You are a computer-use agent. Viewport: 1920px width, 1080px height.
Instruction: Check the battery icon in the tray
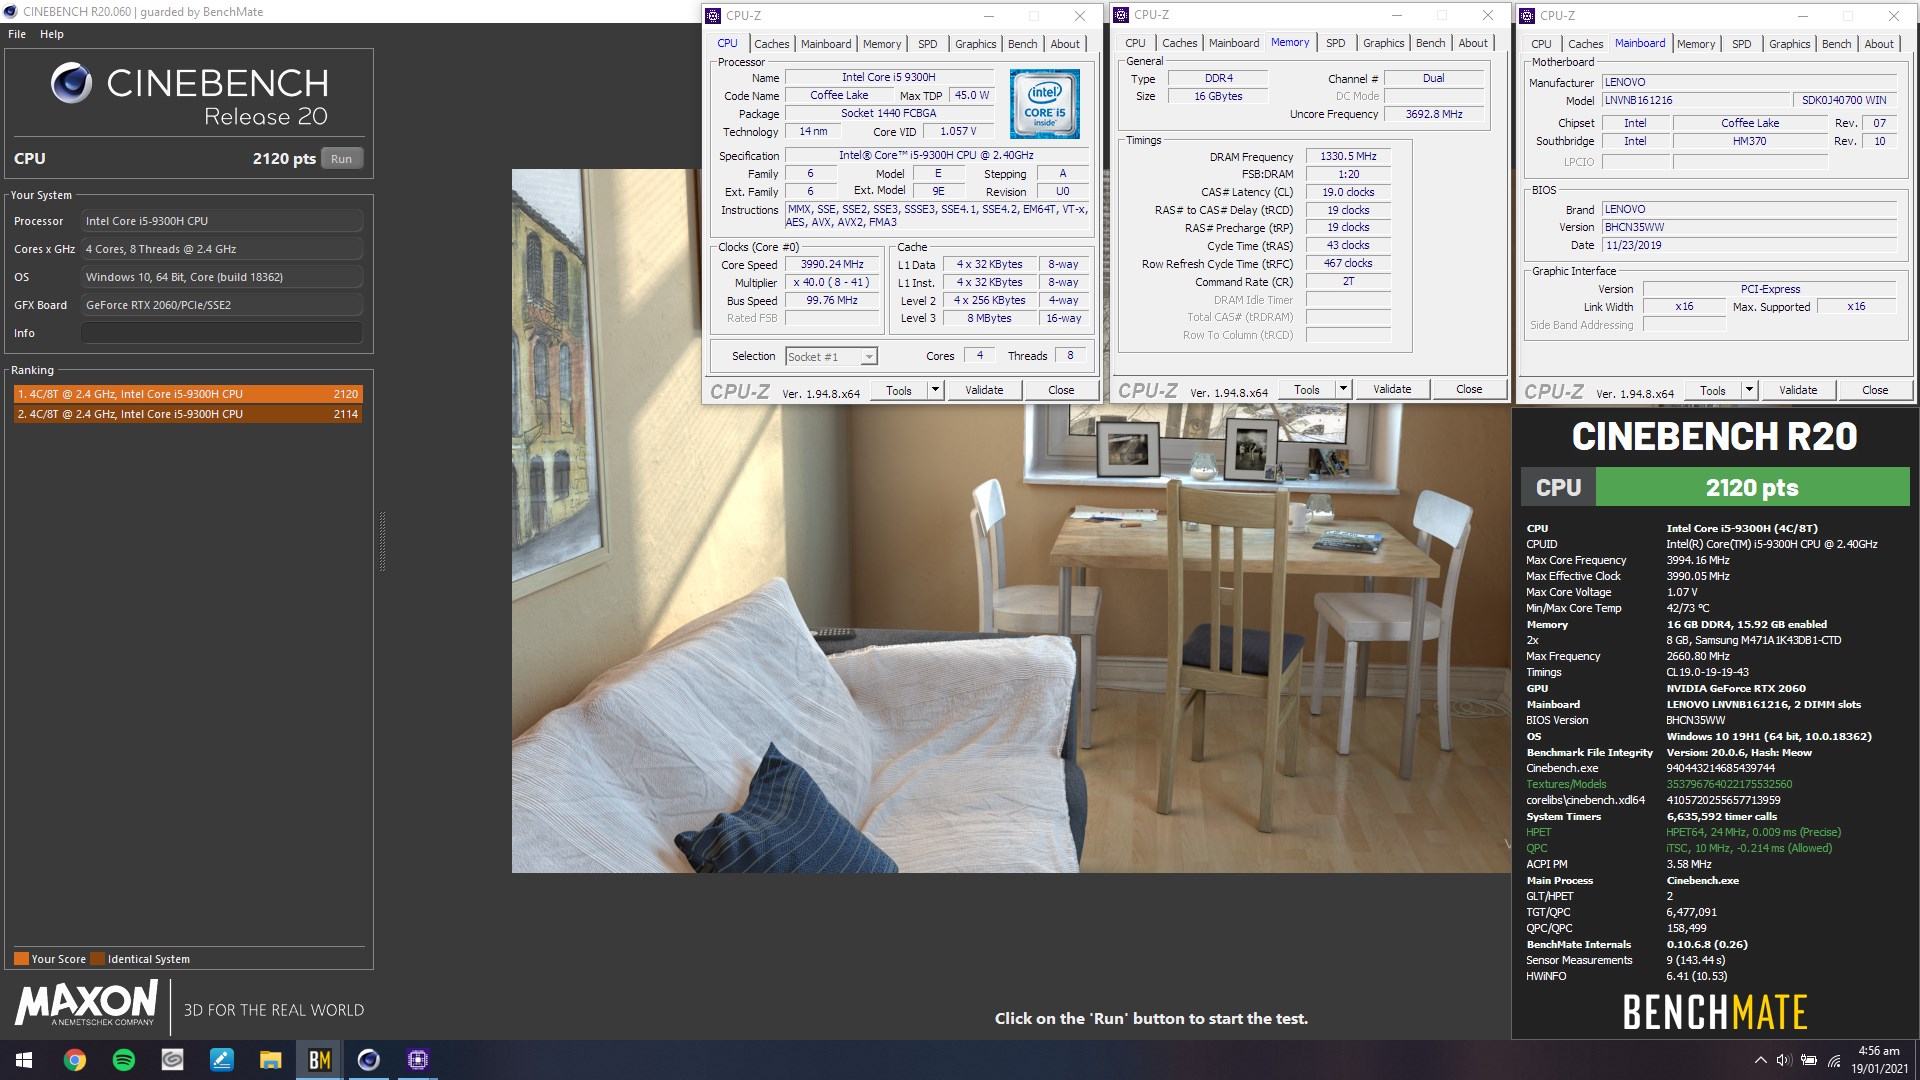[x=1809, y=1060]
